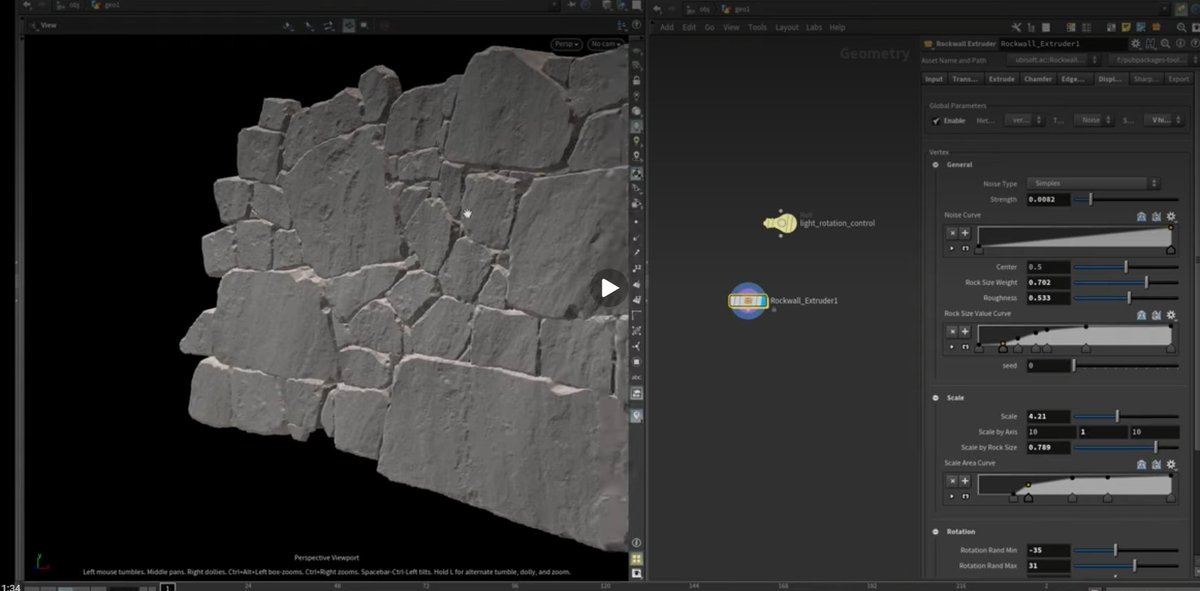This screenshot has height=591, width=1200.
Task: Open the Noise Type dropdown
Action: [x=1093, y=183]
